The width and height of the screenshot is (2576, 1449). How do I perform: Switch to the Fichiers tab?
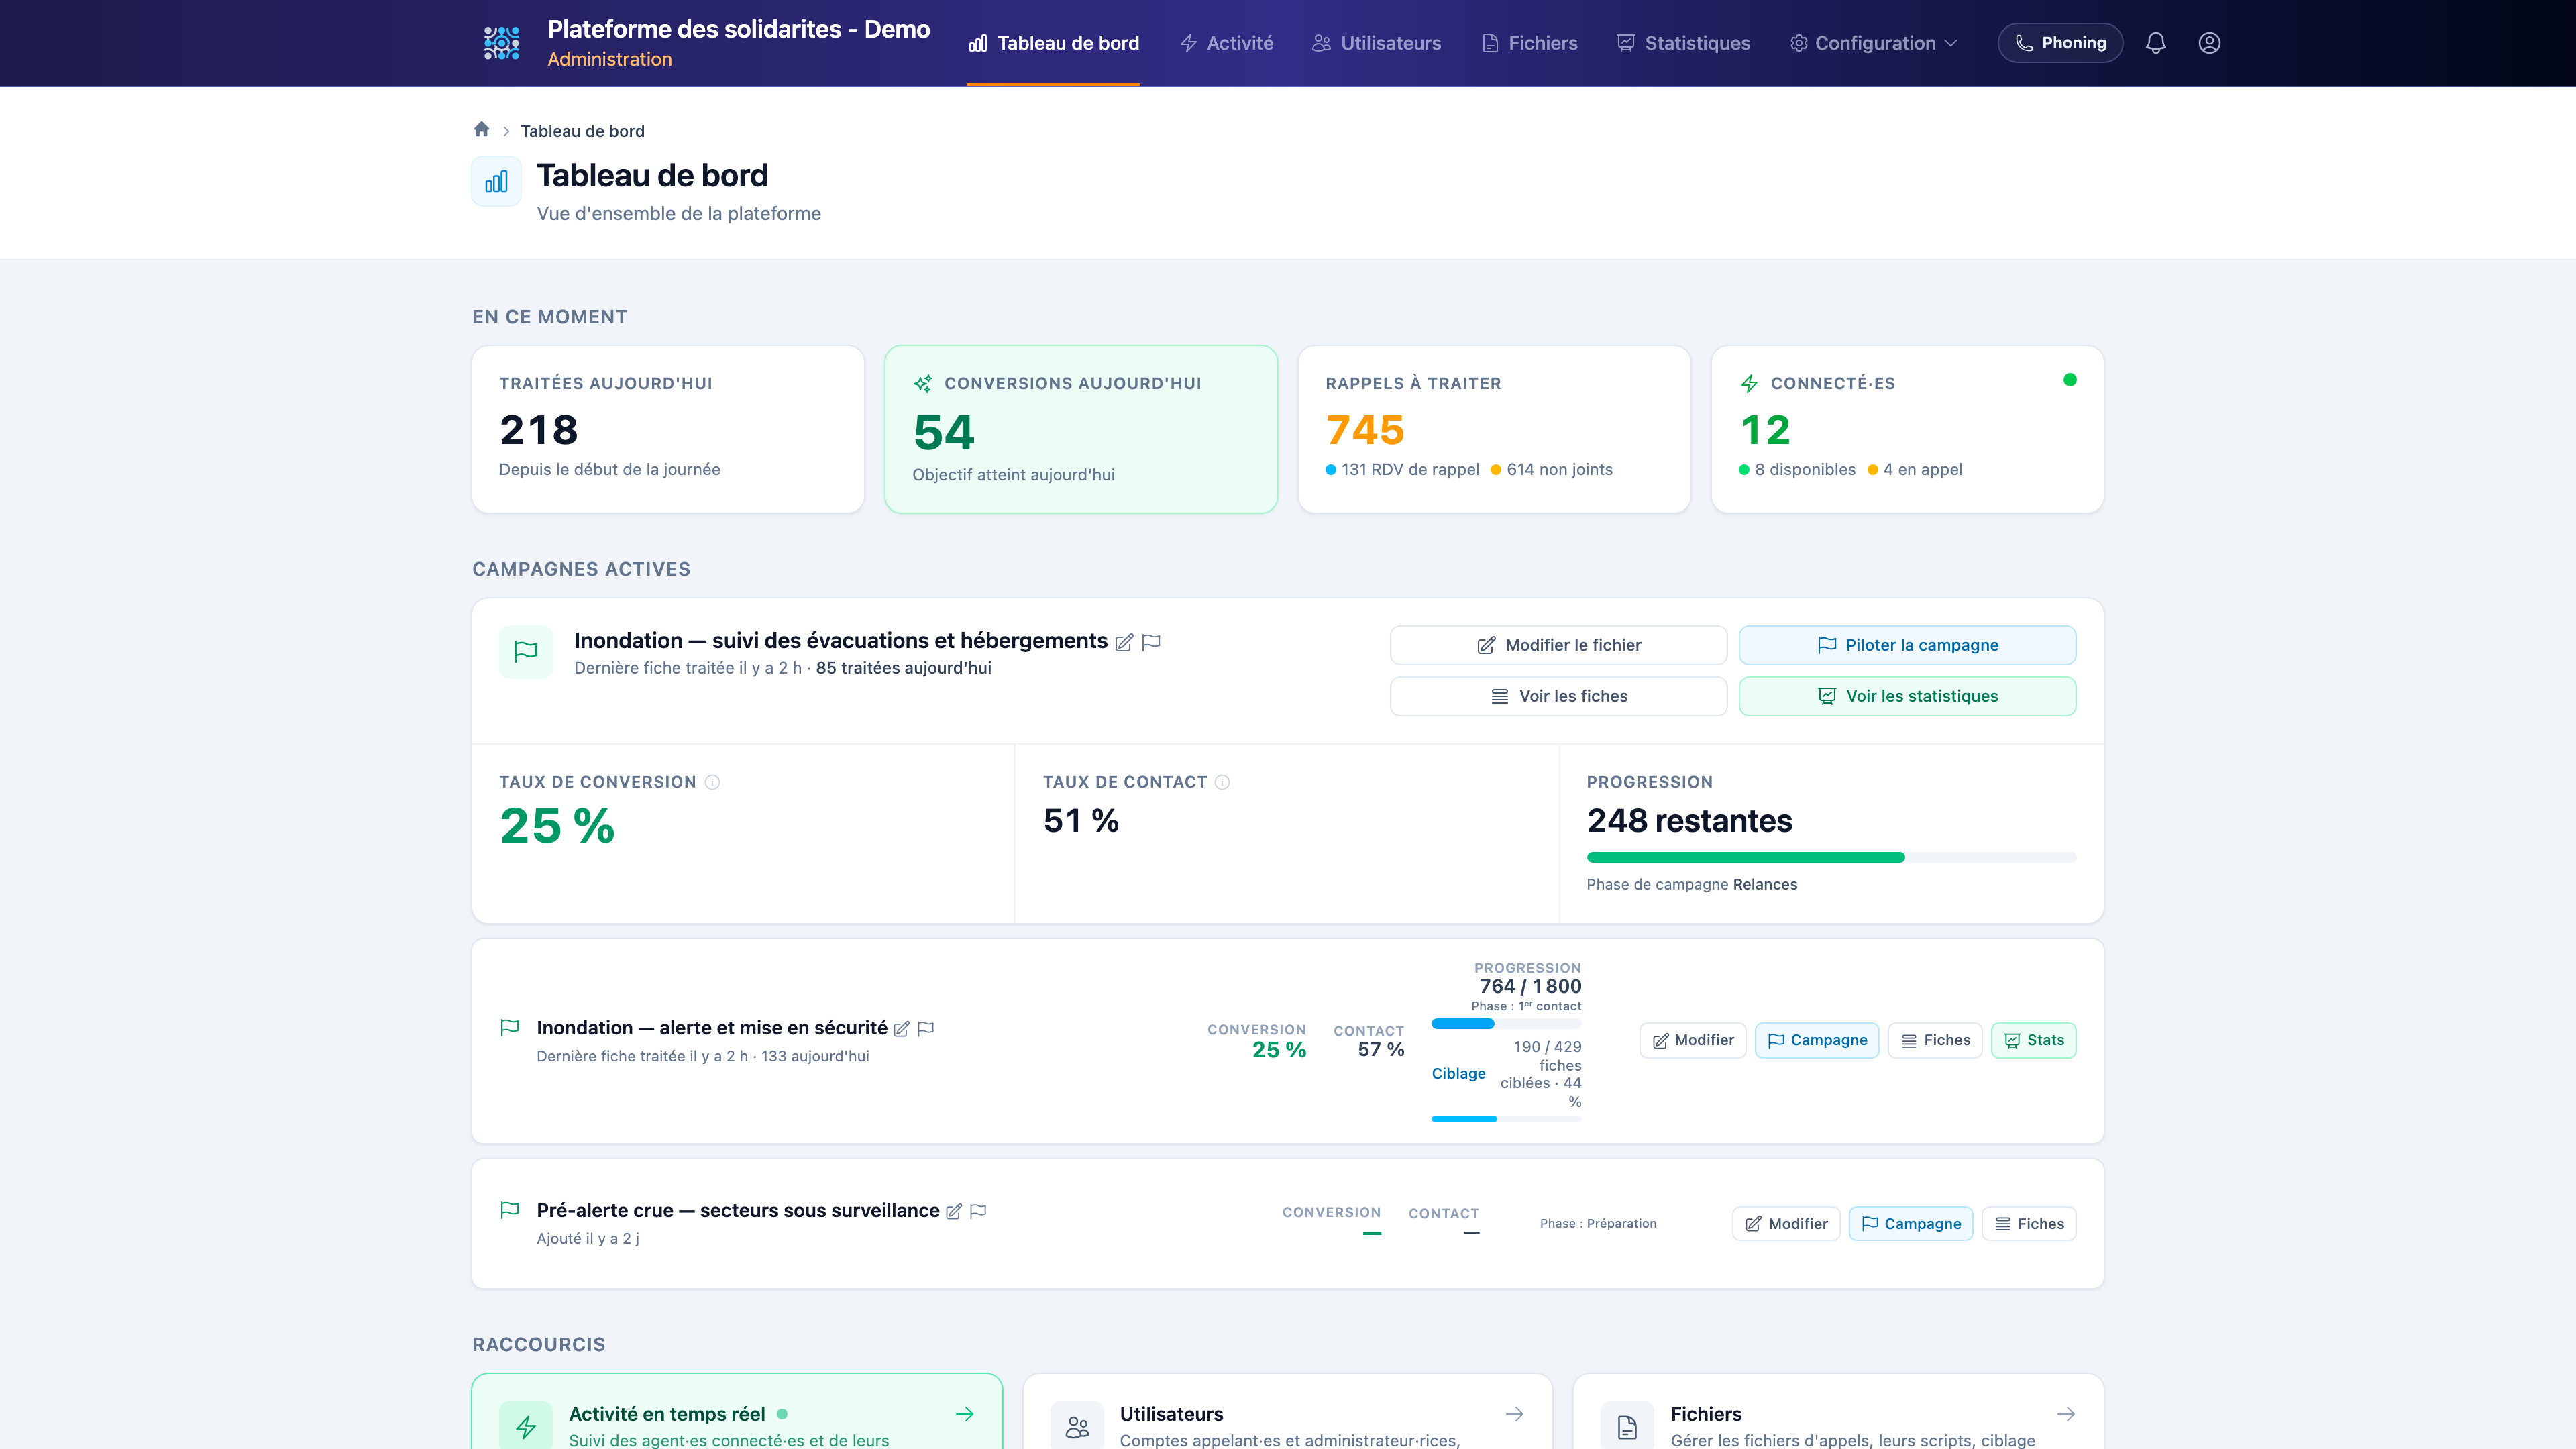coord(1529,43)
